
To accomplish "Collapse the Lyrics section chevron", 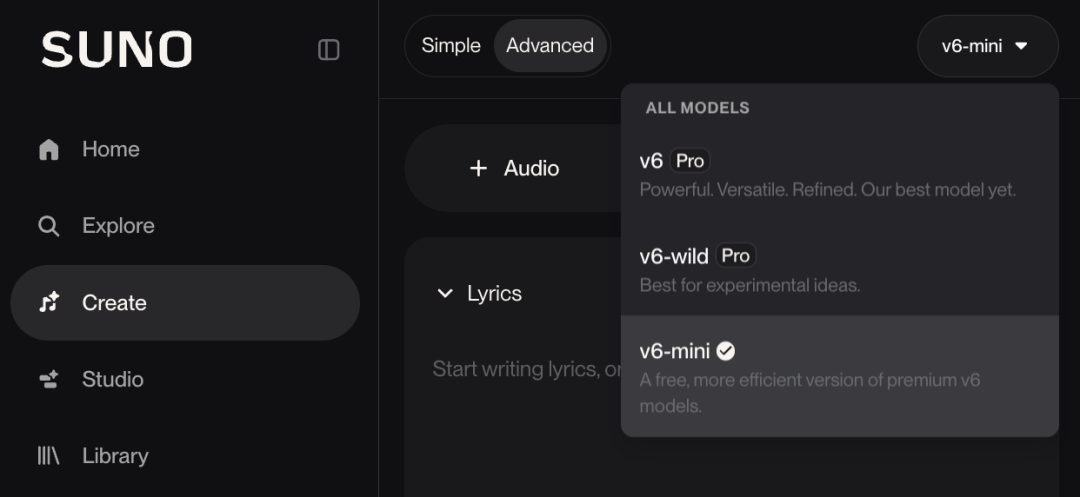I will click(x=446, y=293).
